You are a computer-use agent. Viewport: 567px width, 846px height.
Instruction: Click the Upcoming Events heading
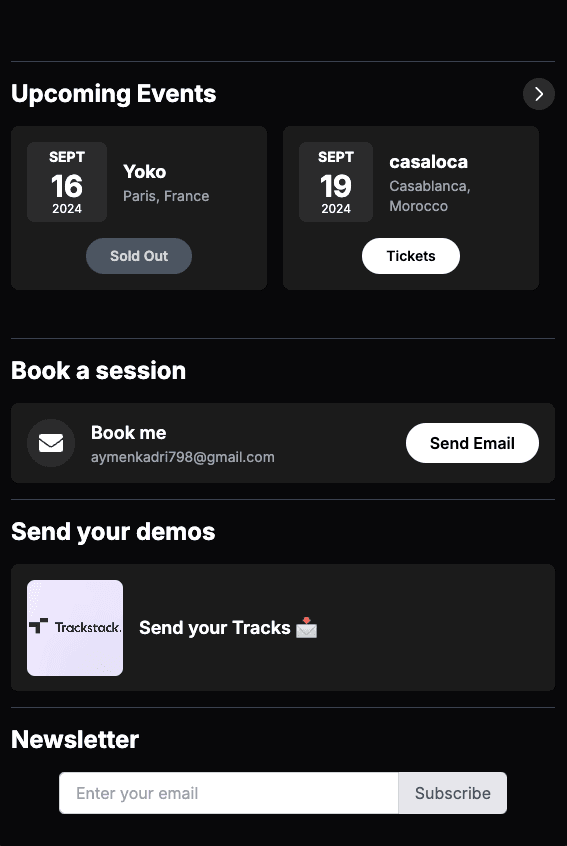tap(113, 93)
